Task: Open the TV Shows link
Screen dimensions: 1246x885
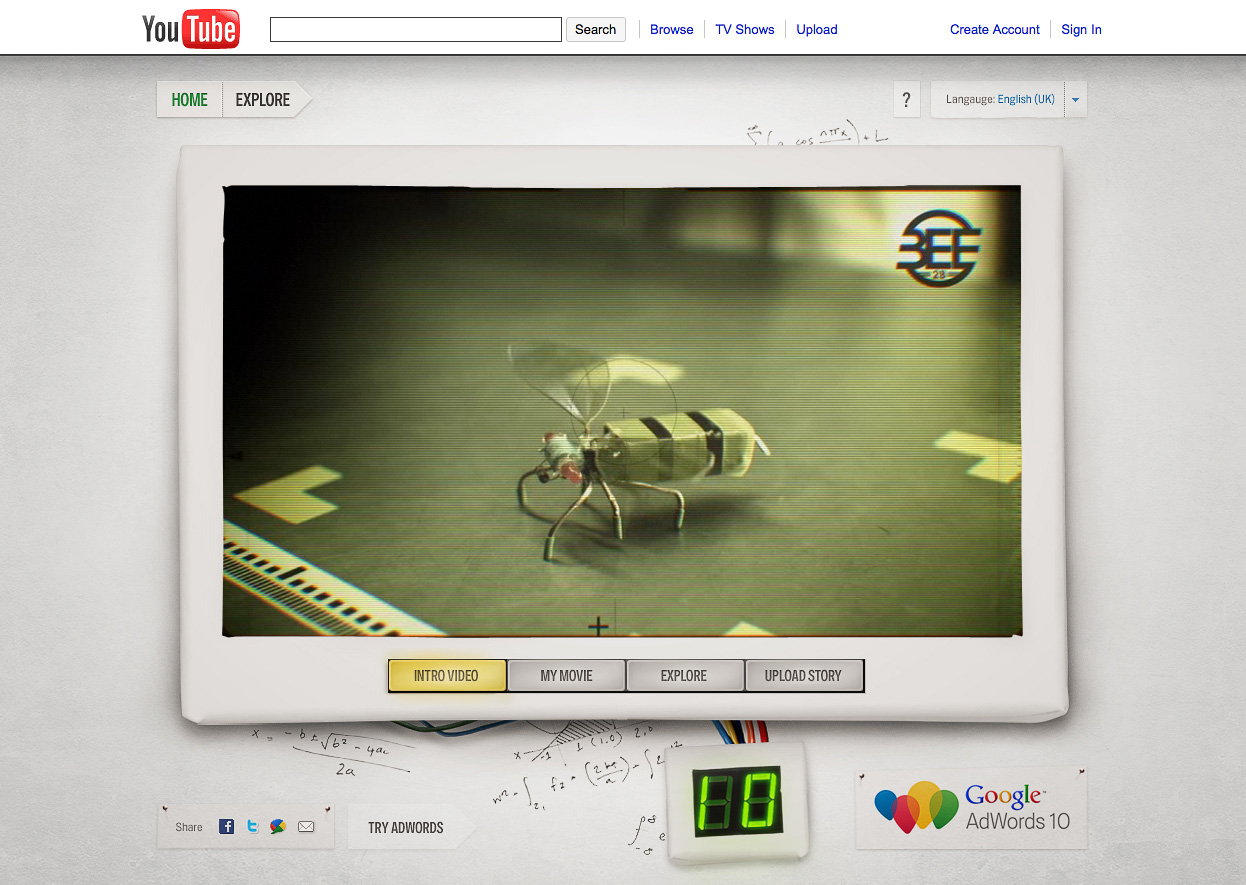Action: 745,29
